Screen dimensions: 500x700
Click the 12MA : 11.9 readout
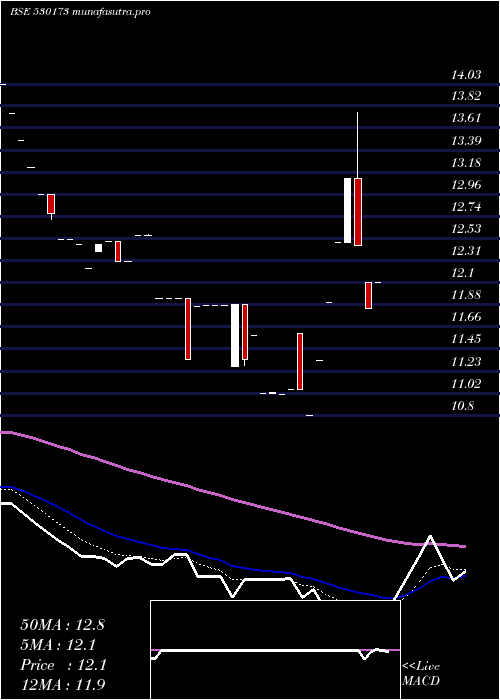(x=62, y=685)
